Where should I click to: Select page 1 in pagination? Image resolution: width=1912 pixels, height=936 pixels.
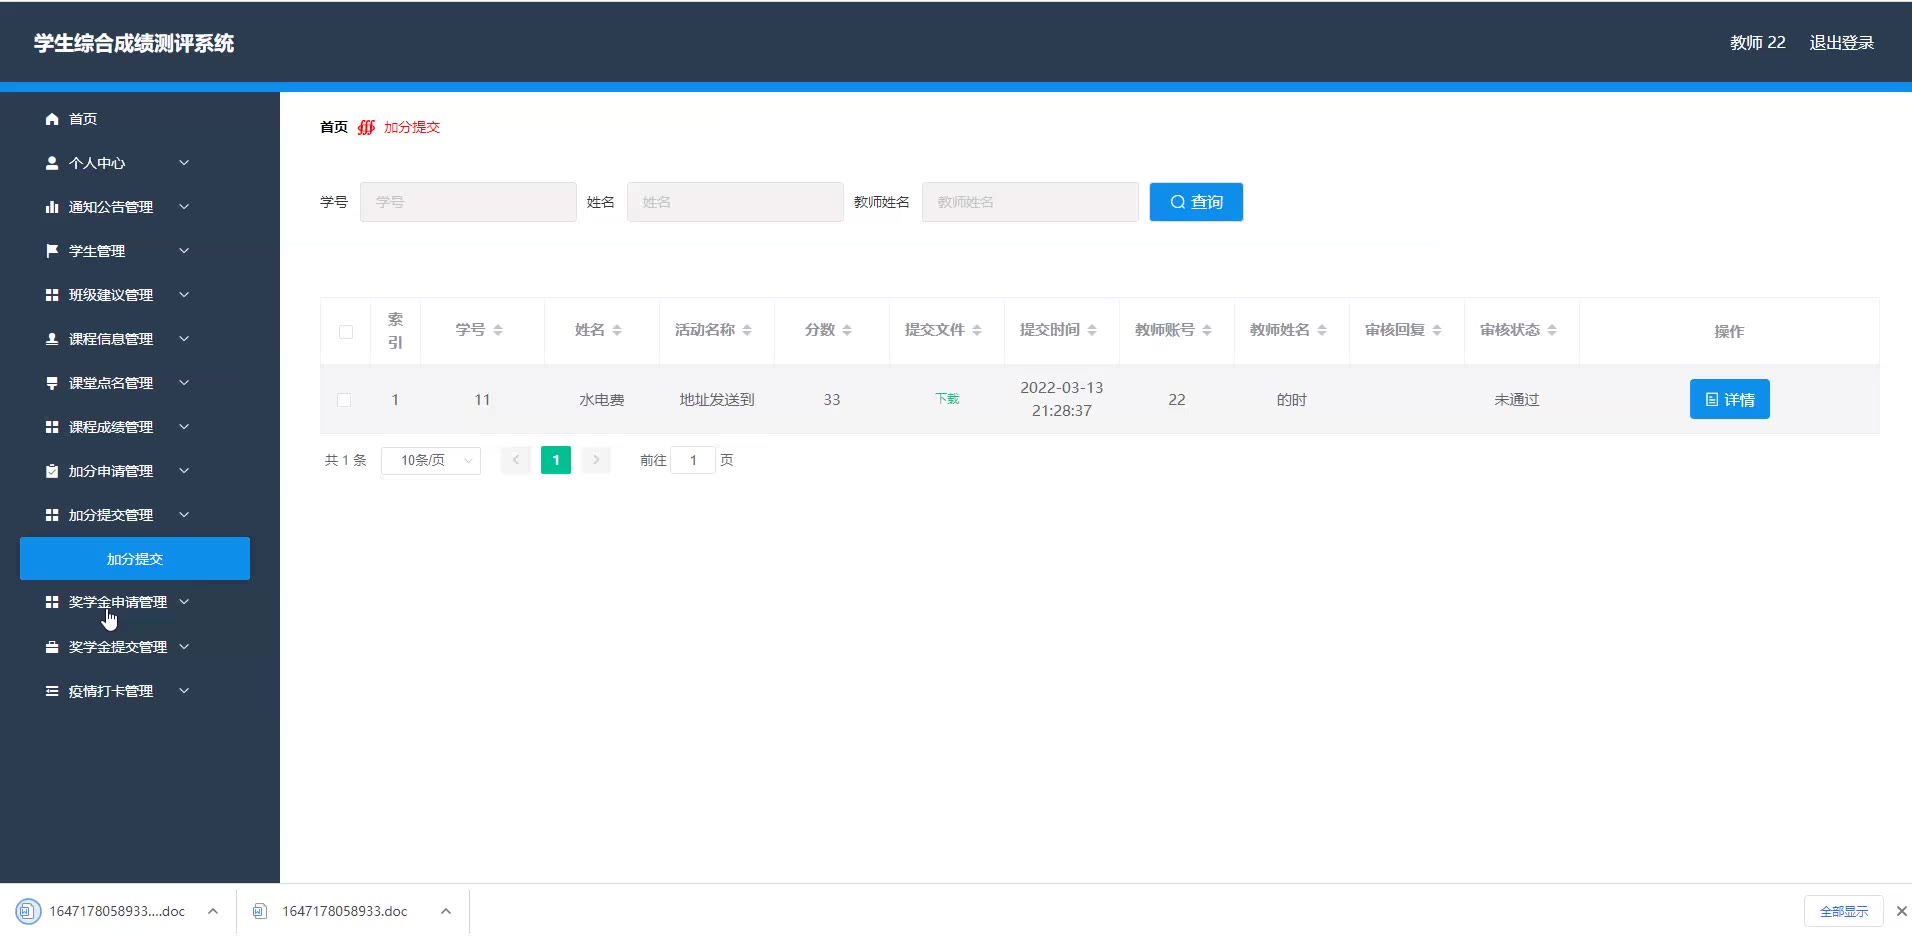click(556, 460)
